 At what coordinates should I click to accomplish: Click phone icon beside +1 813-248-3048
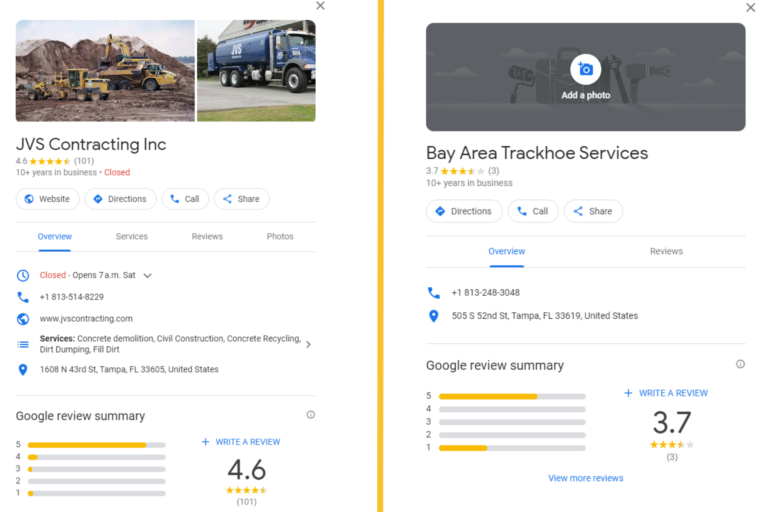433,293
